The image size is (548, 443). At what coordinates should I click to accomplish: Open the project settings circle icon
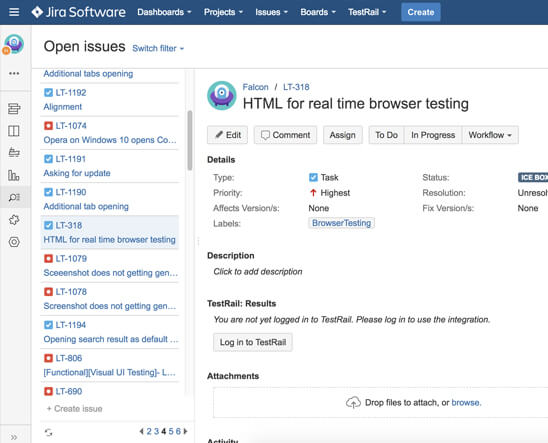[x=14, y=242]
